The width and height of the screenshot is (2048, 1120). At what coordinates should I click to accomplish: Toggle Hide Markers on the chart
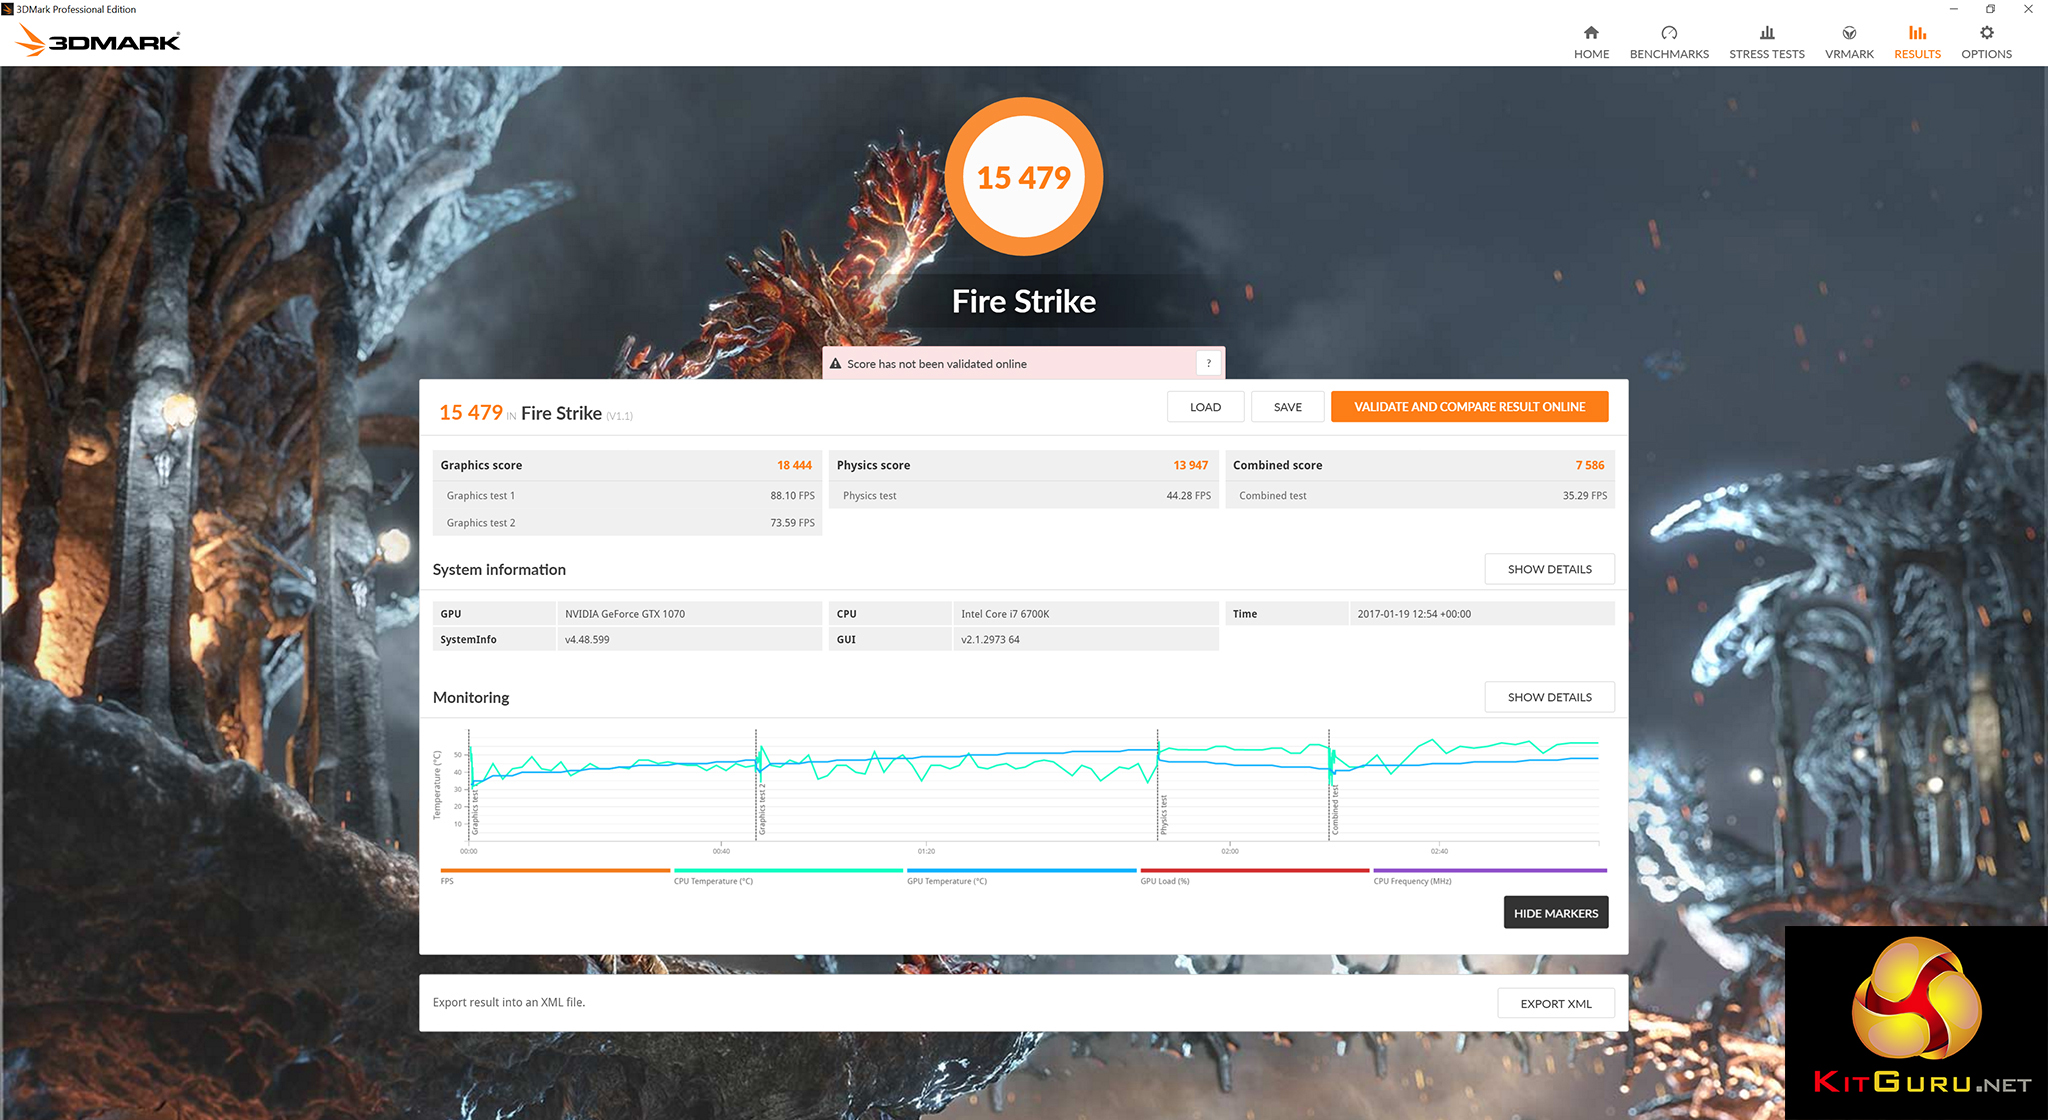tap(1555, 913)
